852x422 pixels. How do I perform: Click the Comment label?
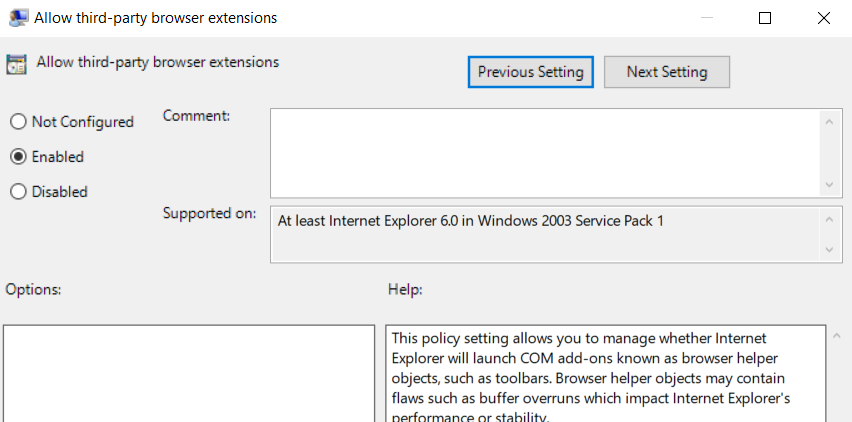(196, 116)
